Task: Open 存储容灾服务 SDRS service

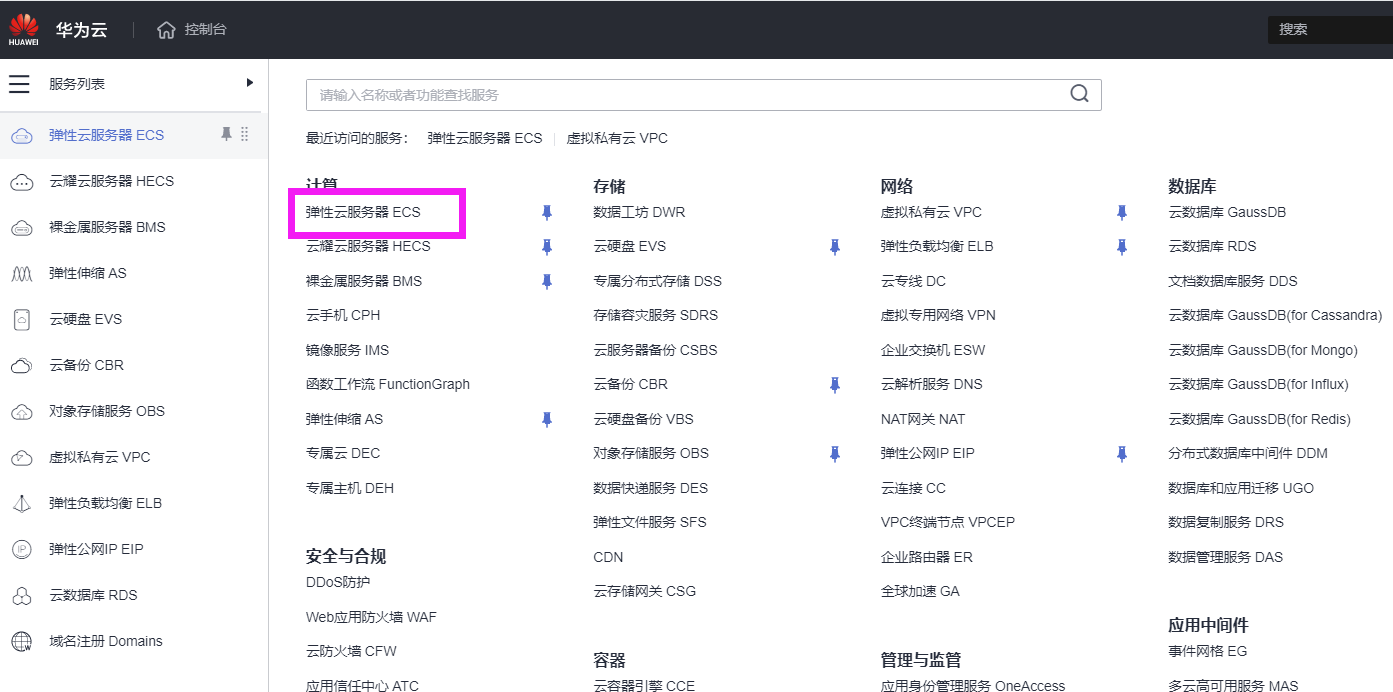Action: (x=655, y=315)
